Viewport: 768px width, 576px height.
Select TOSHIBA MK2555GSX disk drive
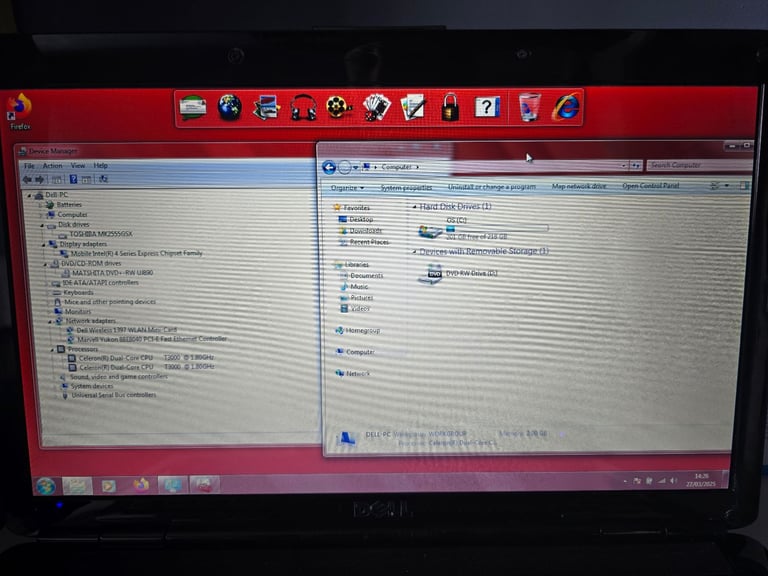[96, 234]
